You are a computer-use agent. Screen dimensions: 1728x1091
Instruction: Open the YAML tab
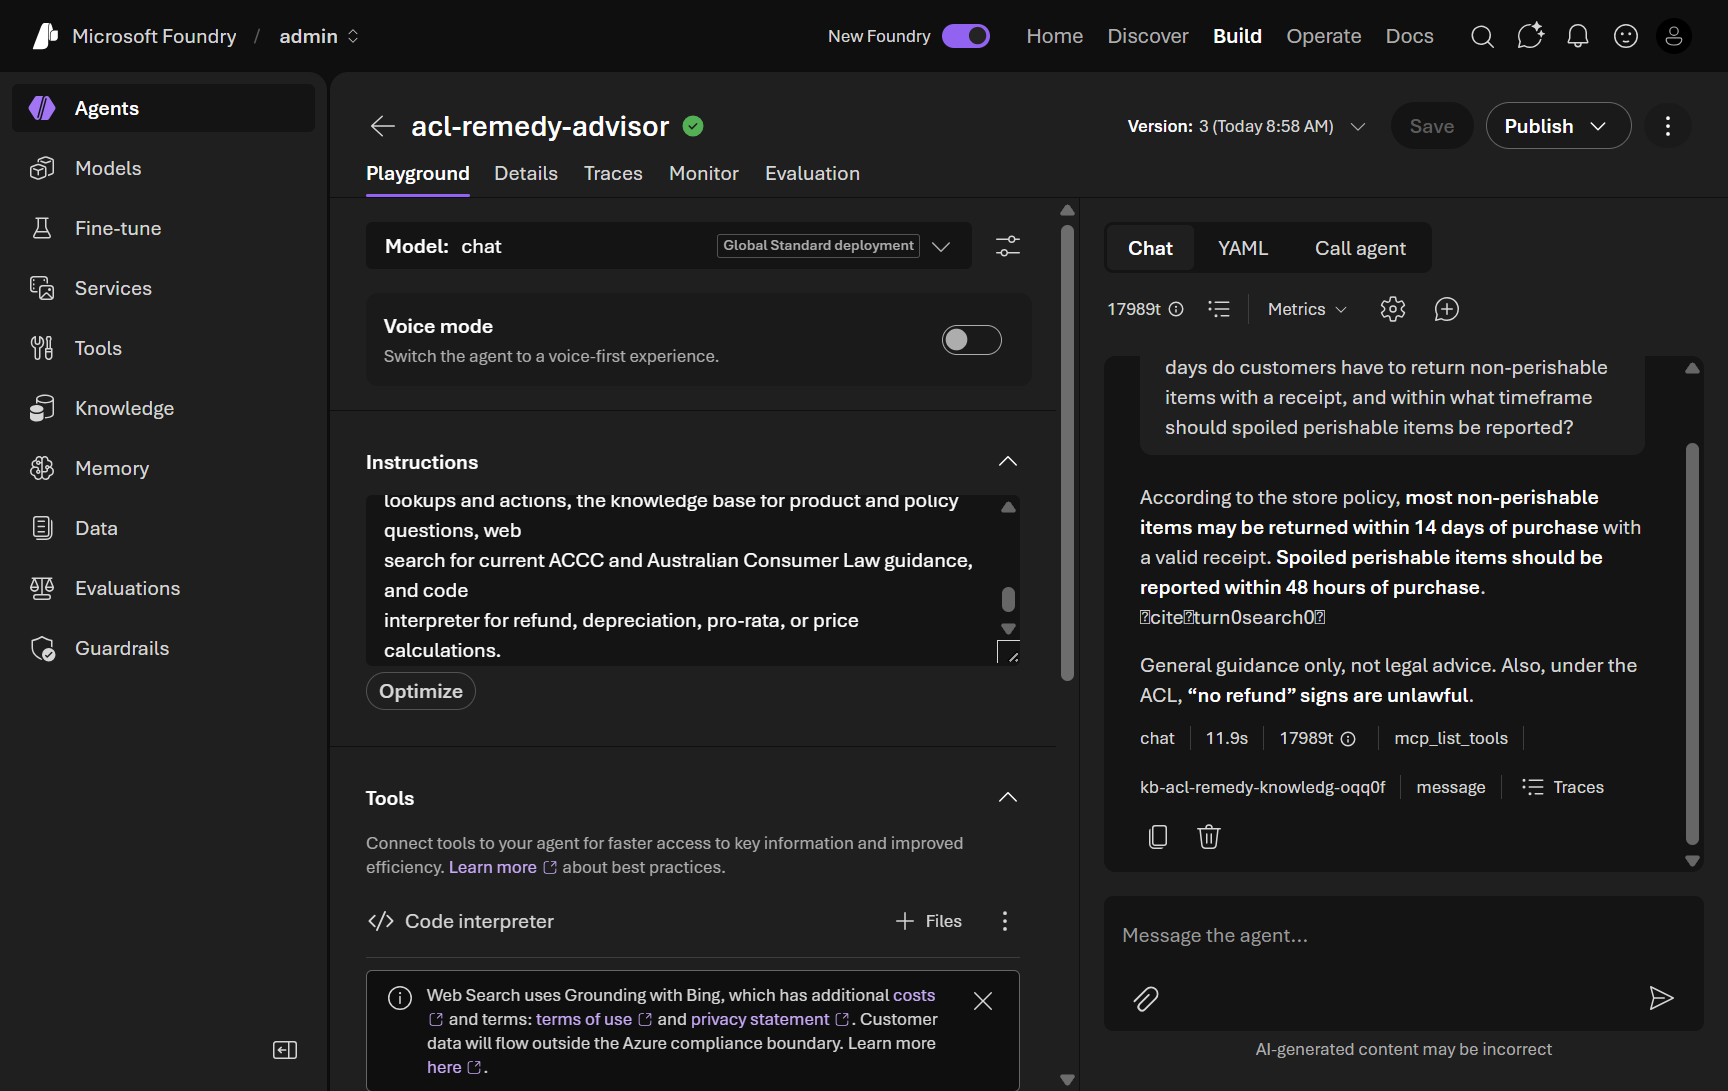[1243, 248]
